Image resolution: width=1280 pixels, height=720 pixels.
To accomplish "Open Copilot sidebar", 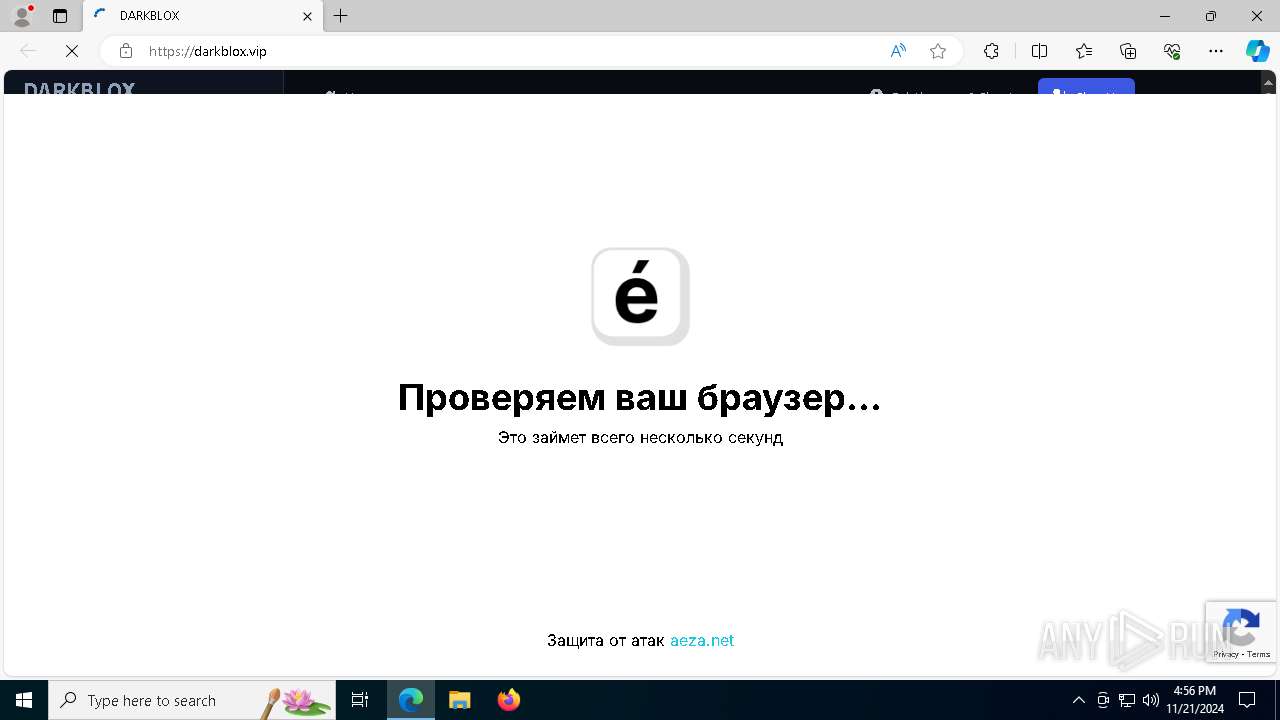I will pyautogui.click(x=1257, y=51).
